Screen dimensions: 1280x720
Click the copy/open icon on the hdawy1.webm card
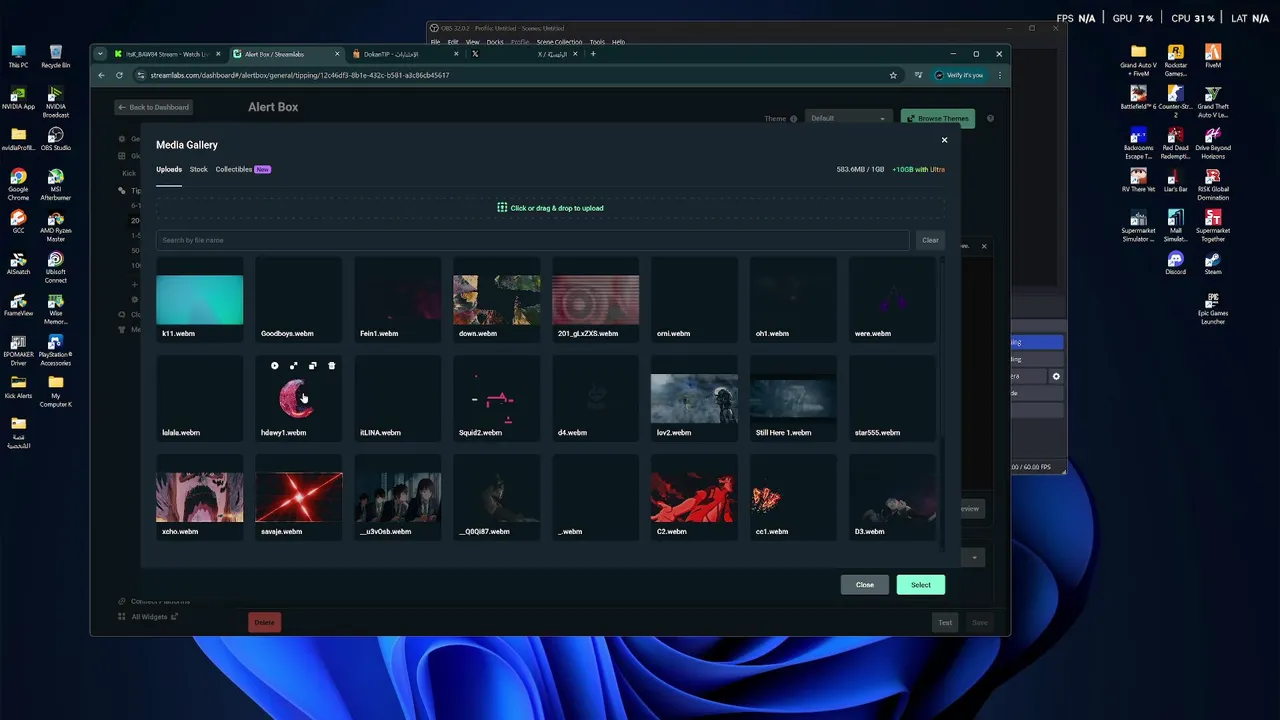tap(313, 366)
